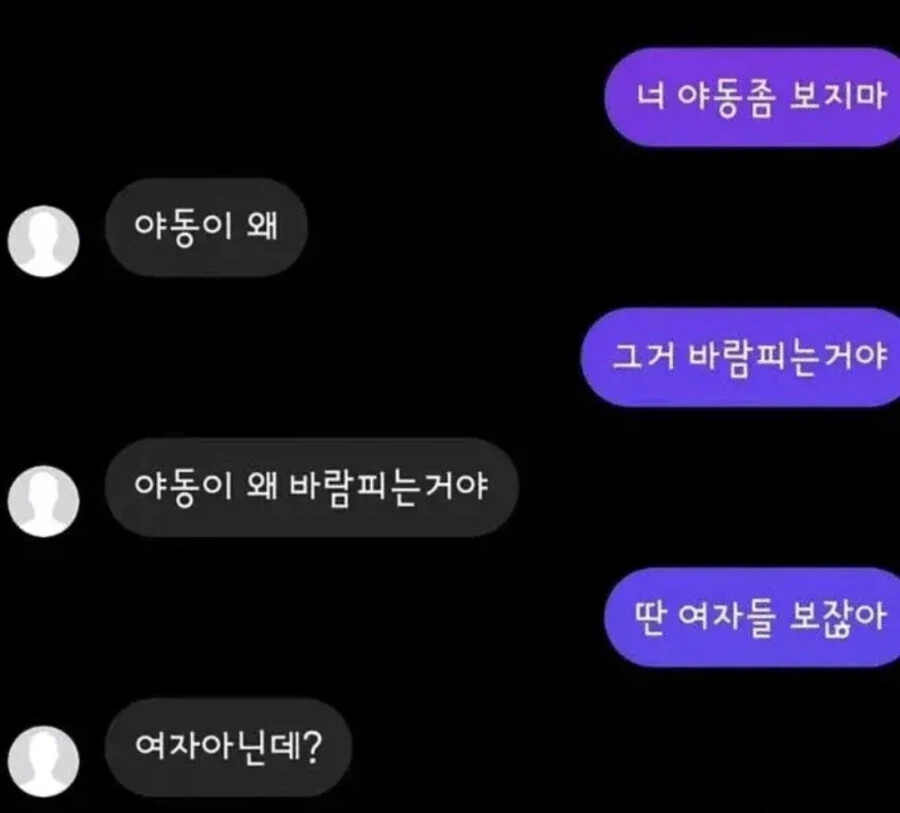The image size is (900, 813).
Task: Tap the gray '야동이 왜 바람피는거야' bubble
Action: (x=312, y=487)
